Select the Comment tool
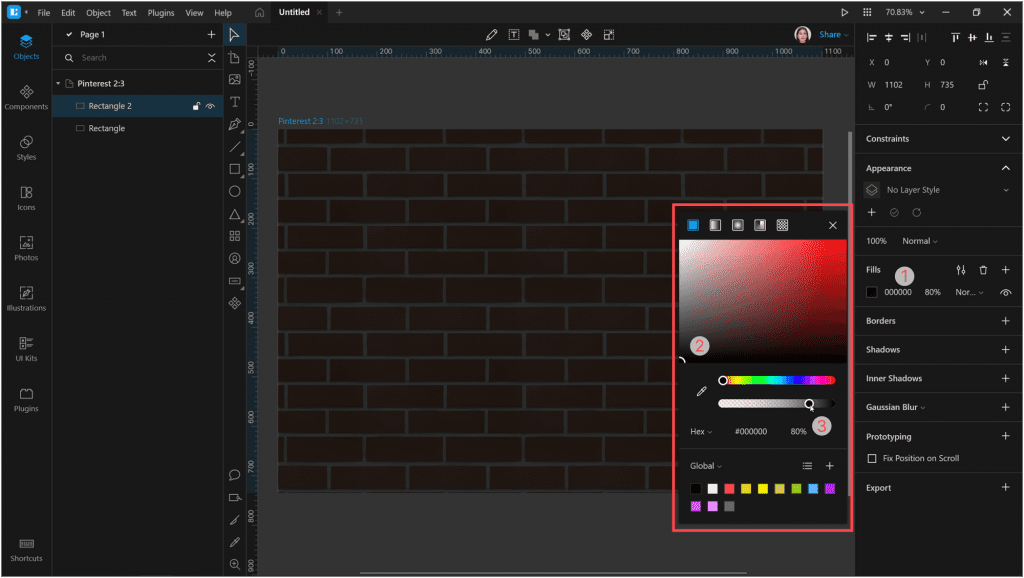The image size is (1024, 578). [234, 475]
